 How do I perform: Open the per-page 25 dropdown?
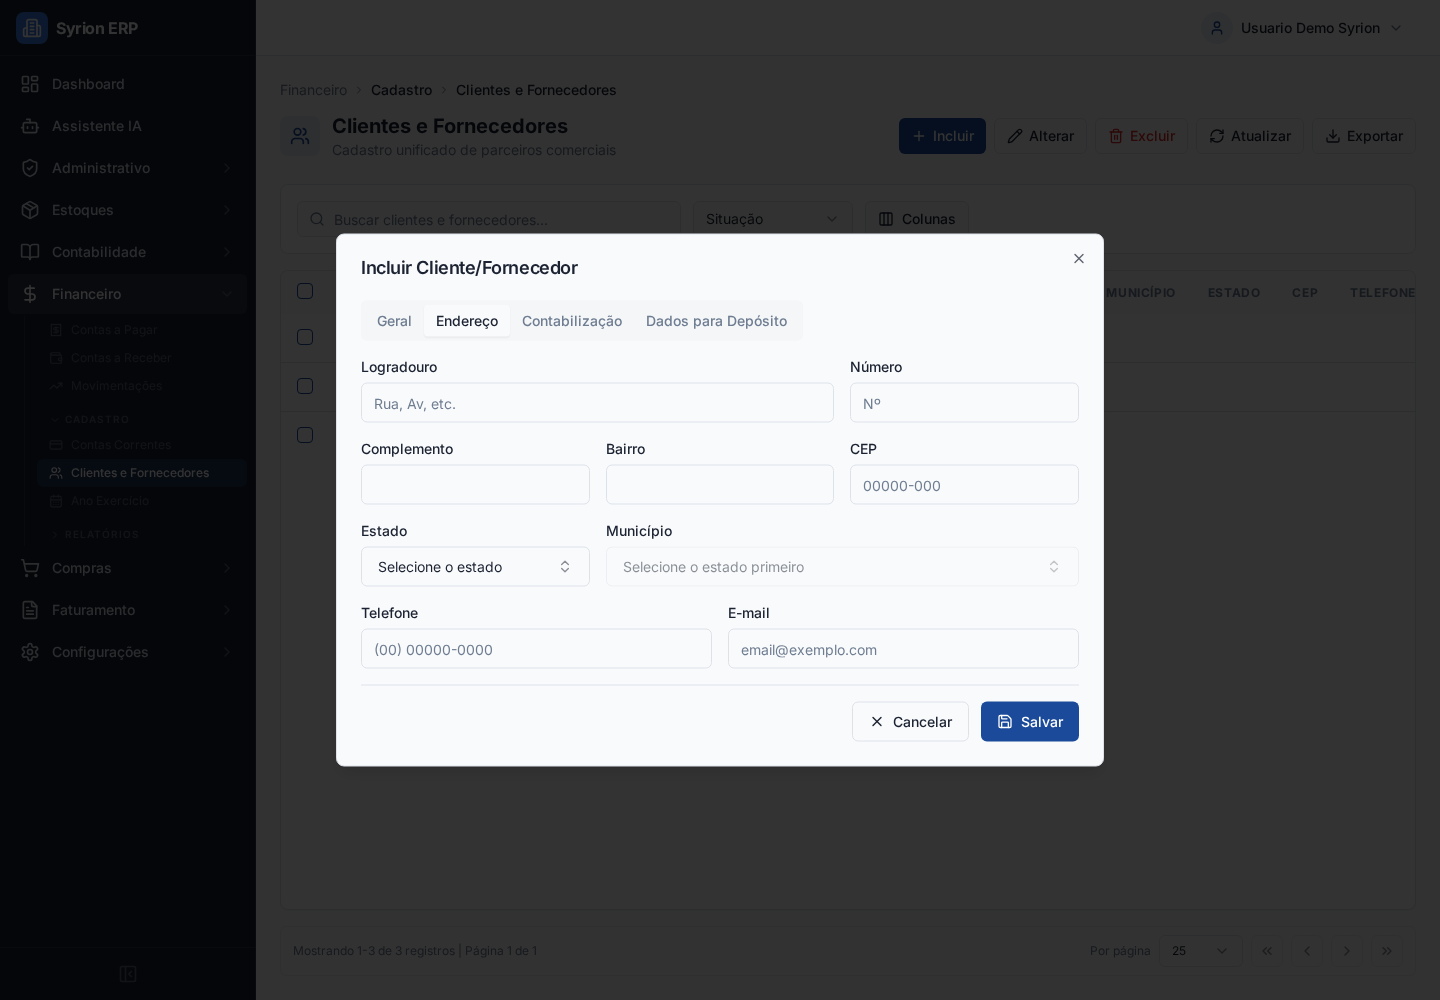(x=1200, y=951)
